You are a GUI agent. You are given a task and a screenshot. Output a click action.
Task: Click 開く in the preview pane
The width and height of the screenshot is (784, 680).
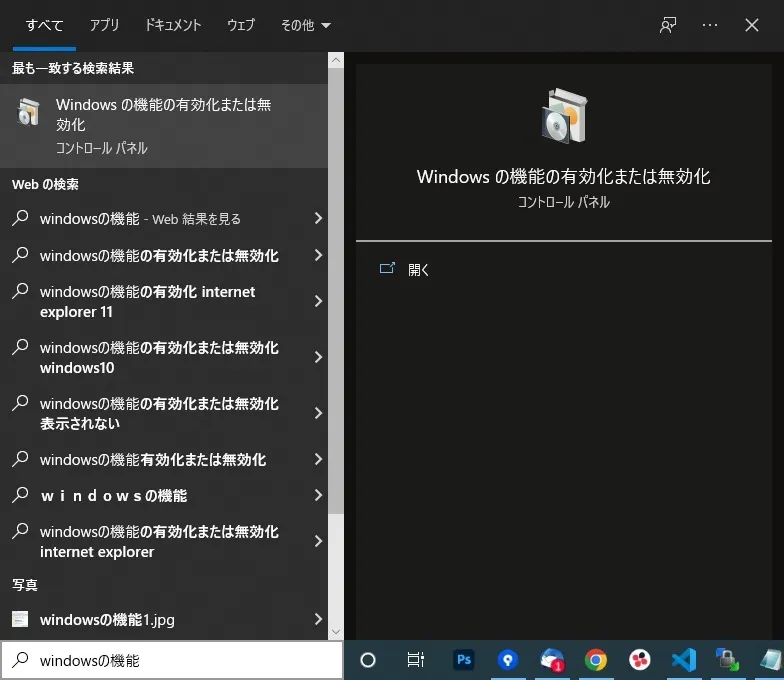(418, 270)
